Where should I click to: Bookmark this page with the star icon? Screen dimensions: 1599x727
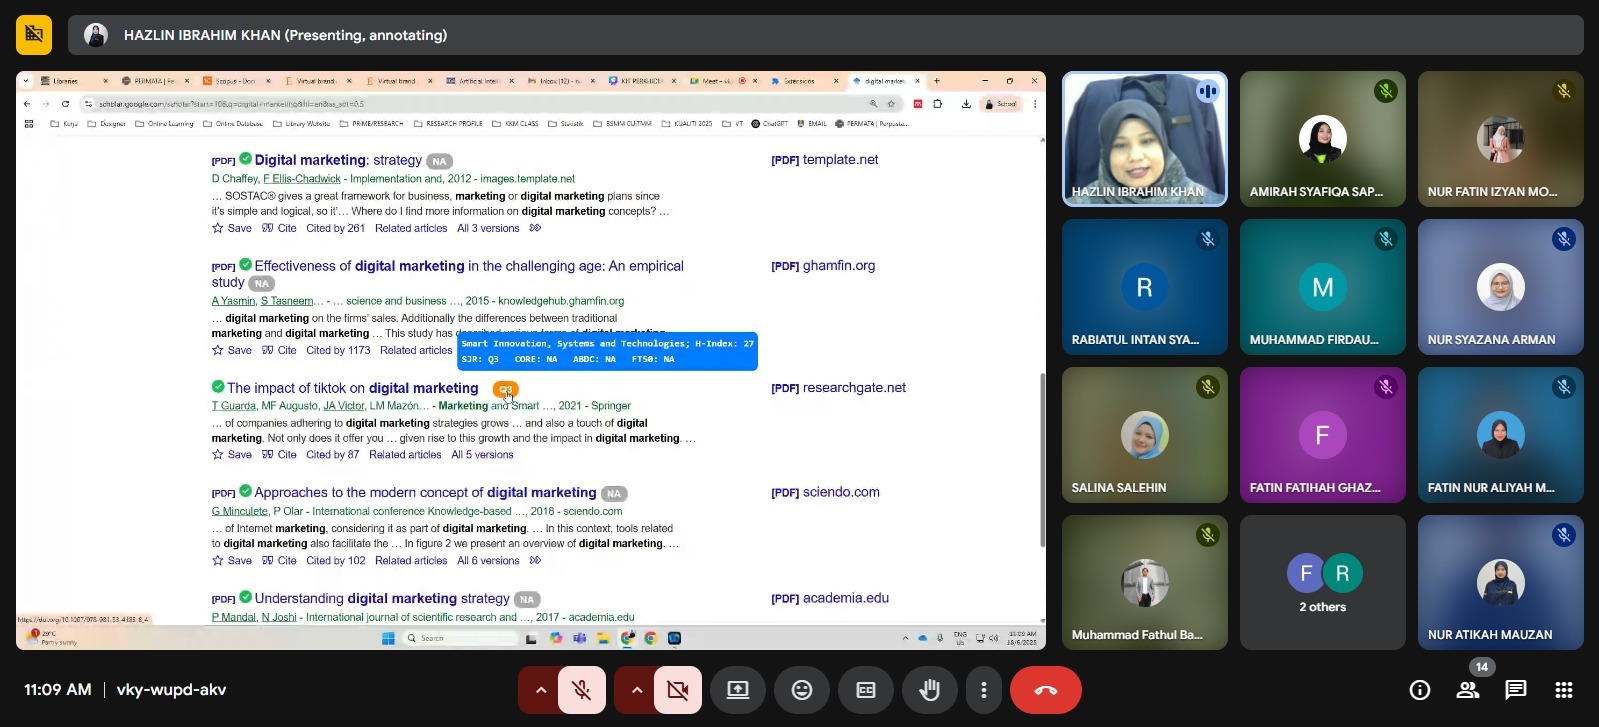[891, 103]
